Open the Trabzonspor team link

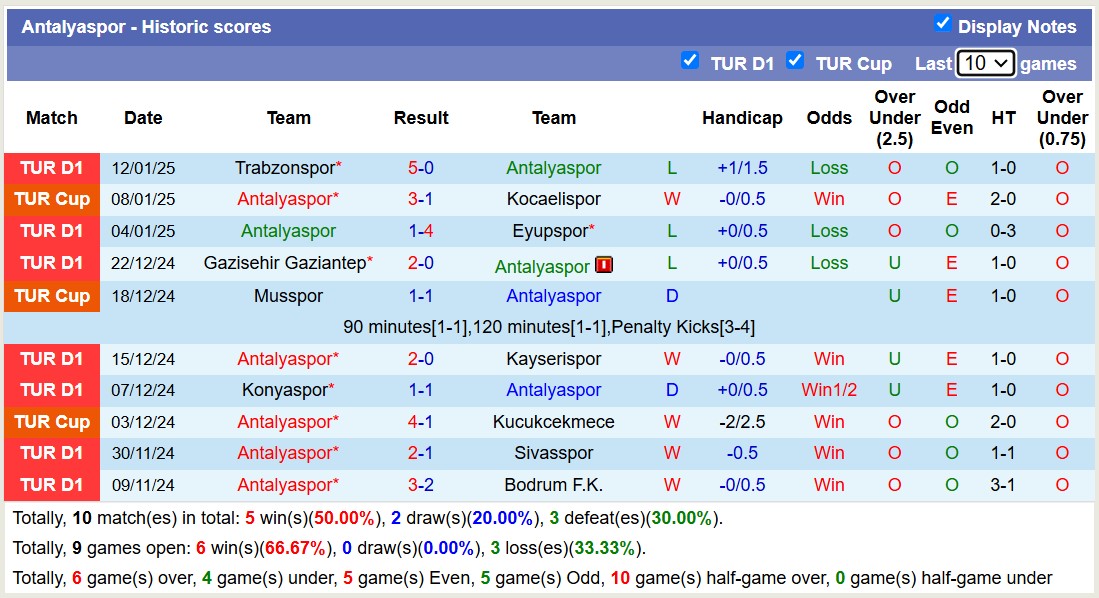point(283,167)
